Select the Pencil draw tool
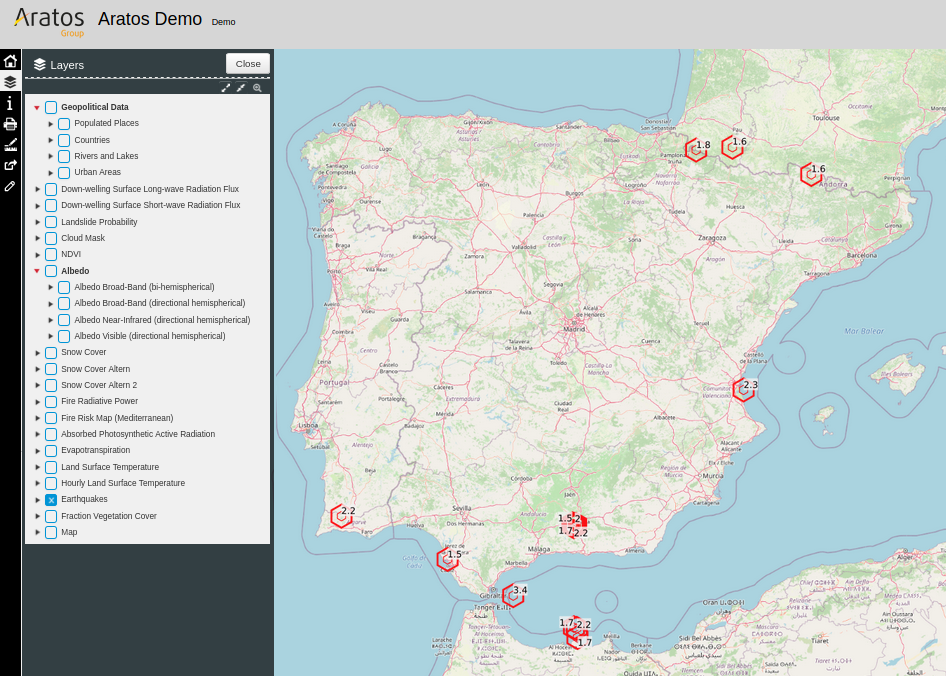Viewport: 946px width, 676px height. [10, 186]
